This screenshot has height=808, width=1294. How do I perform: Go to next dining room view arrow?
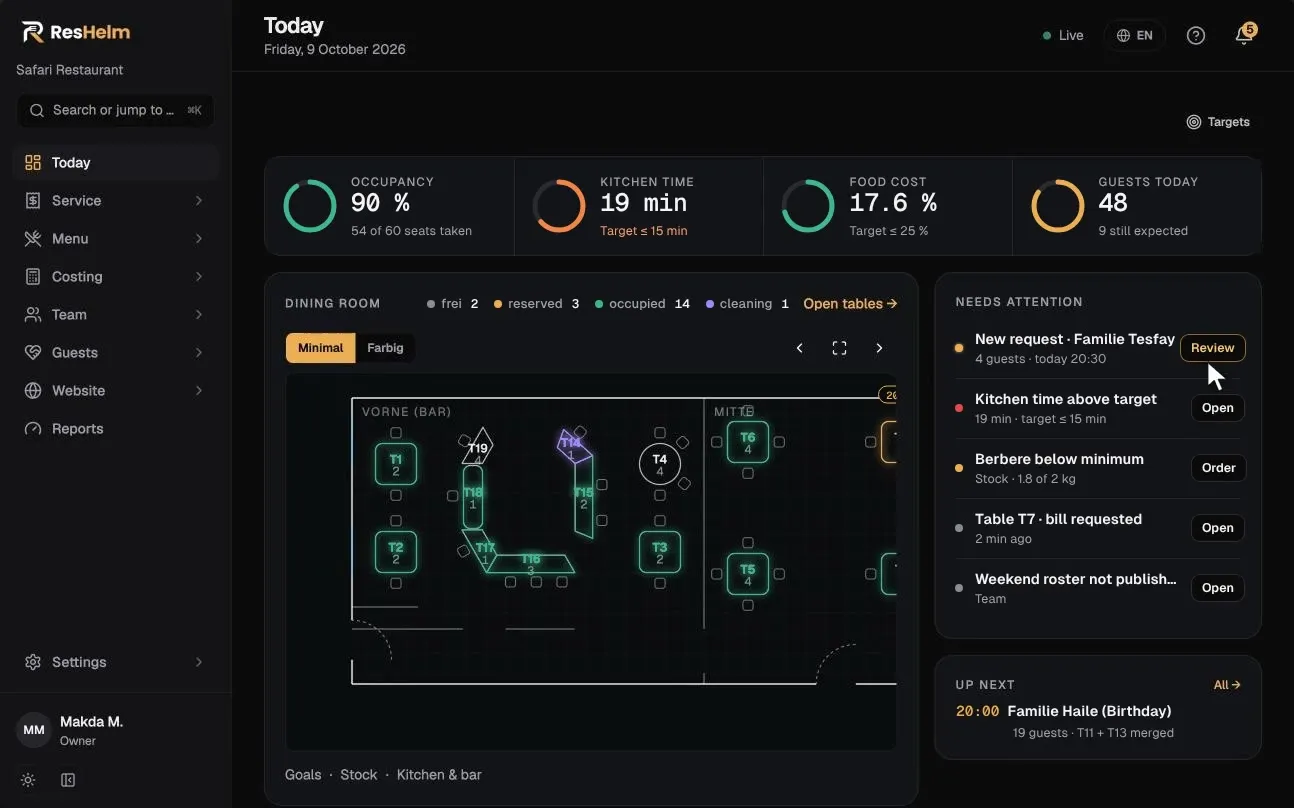pos(879,348)
